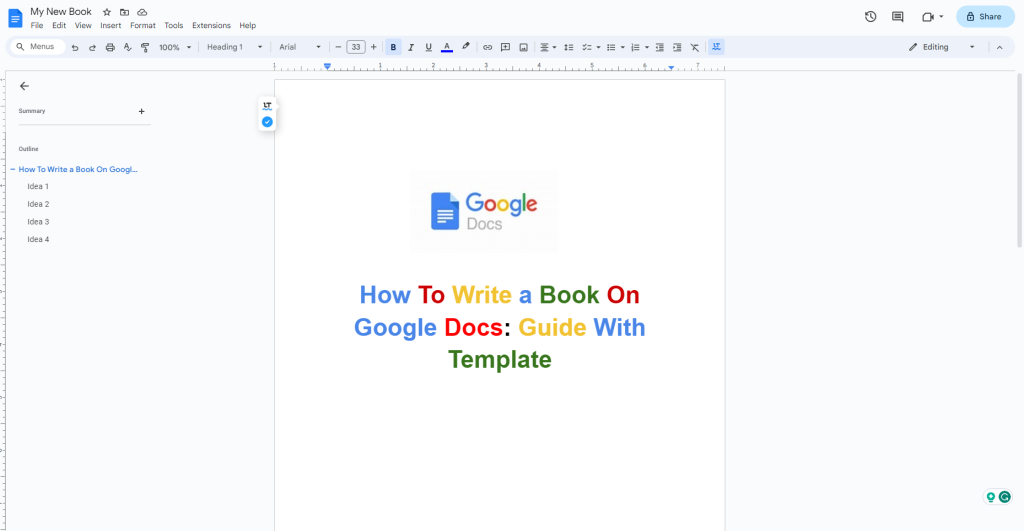Image resolution: width=1024 pixels, height=531 pixels.
Task: Add a summary with plus icon
Action: click(x=142, y=112)
